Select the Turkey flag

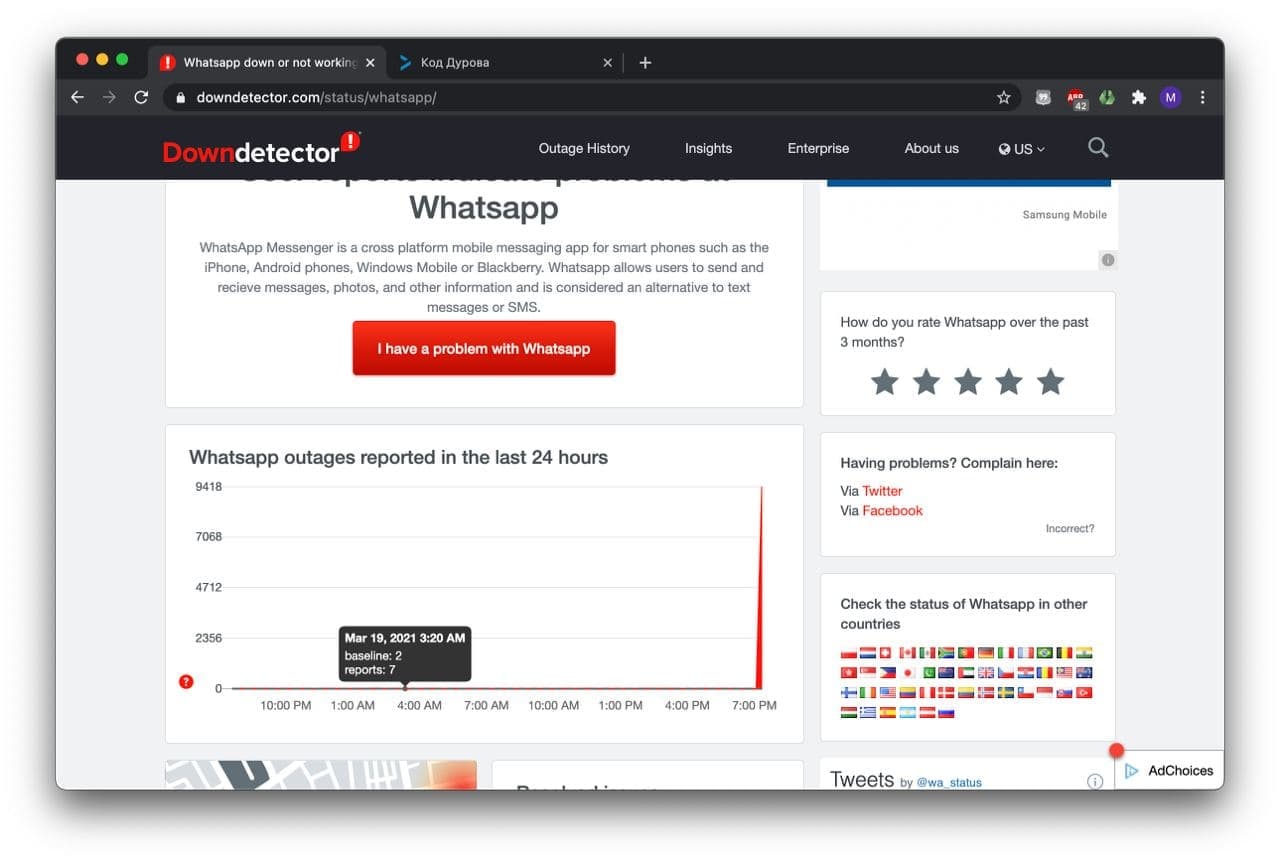tap(1084, 692)
